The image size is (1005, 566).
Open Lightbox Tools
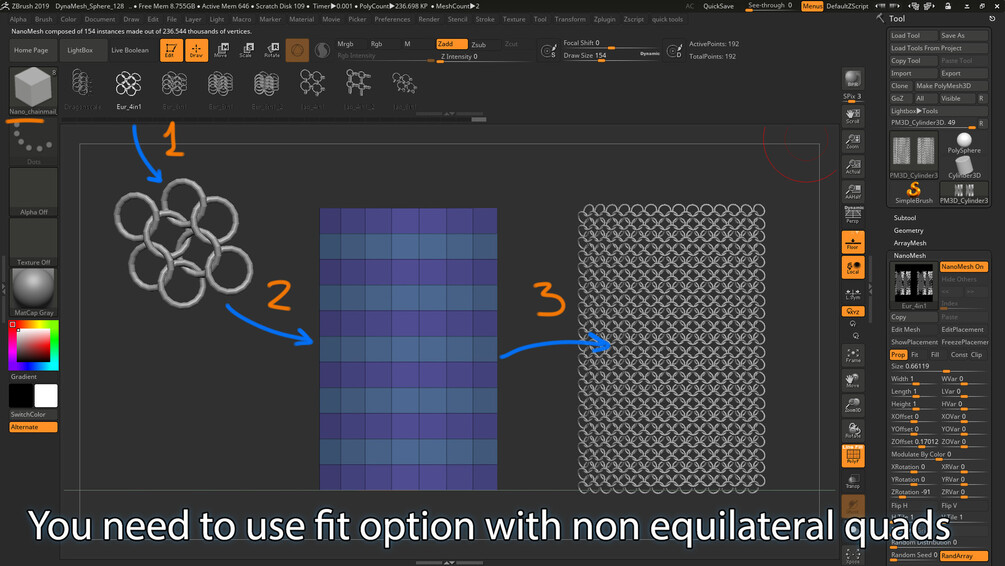[938, 111]
